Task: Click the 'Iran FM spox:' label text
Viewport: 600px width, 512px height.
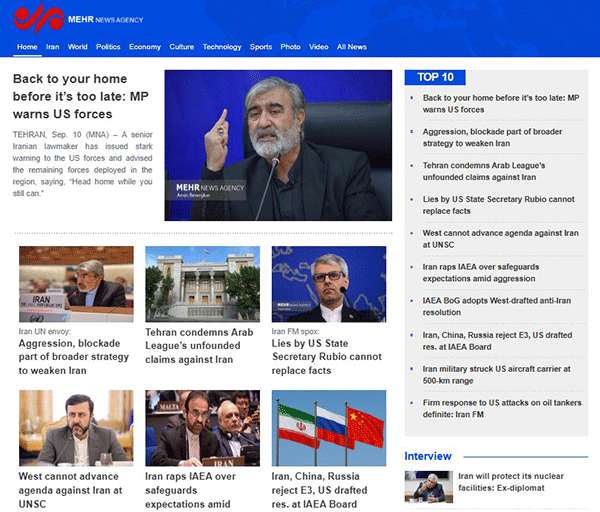Action: [295, 331]
